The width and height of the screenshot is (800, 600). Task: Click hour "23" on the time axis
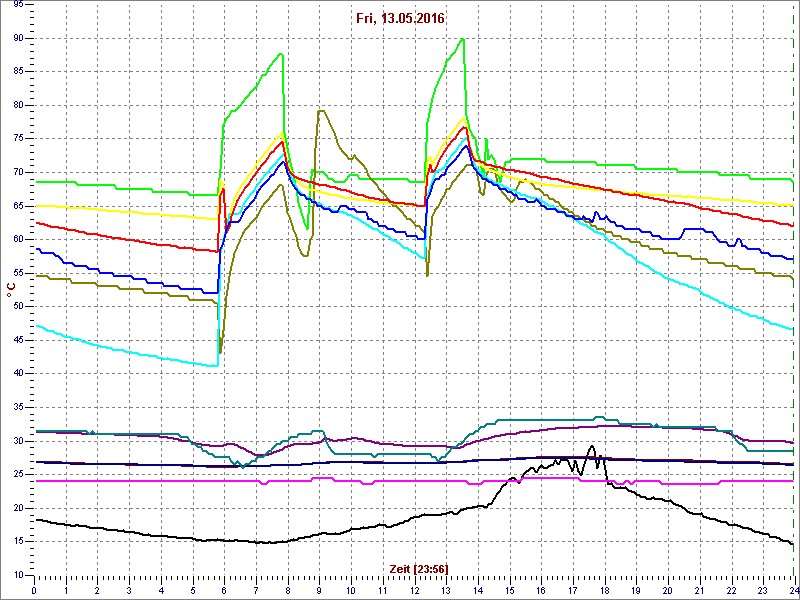pos(763,592)
